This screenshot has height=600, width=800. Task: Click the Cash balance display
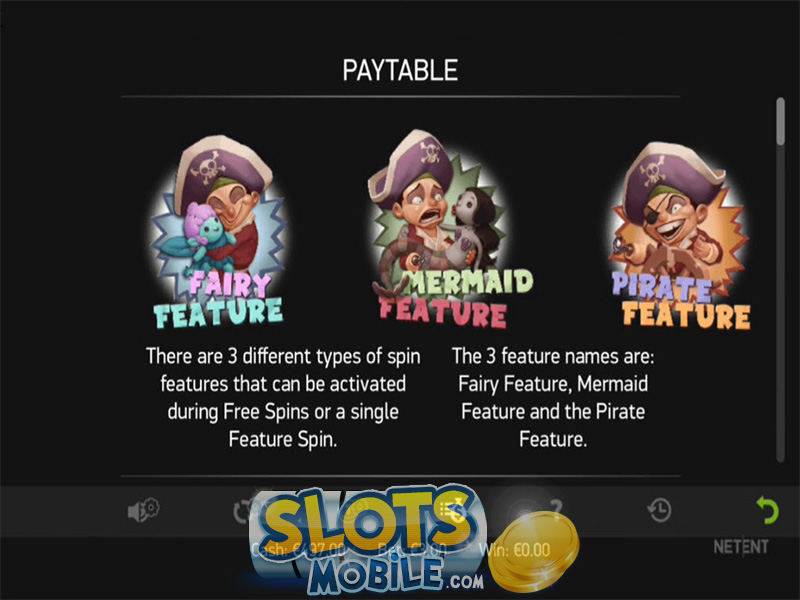(298, 550)
